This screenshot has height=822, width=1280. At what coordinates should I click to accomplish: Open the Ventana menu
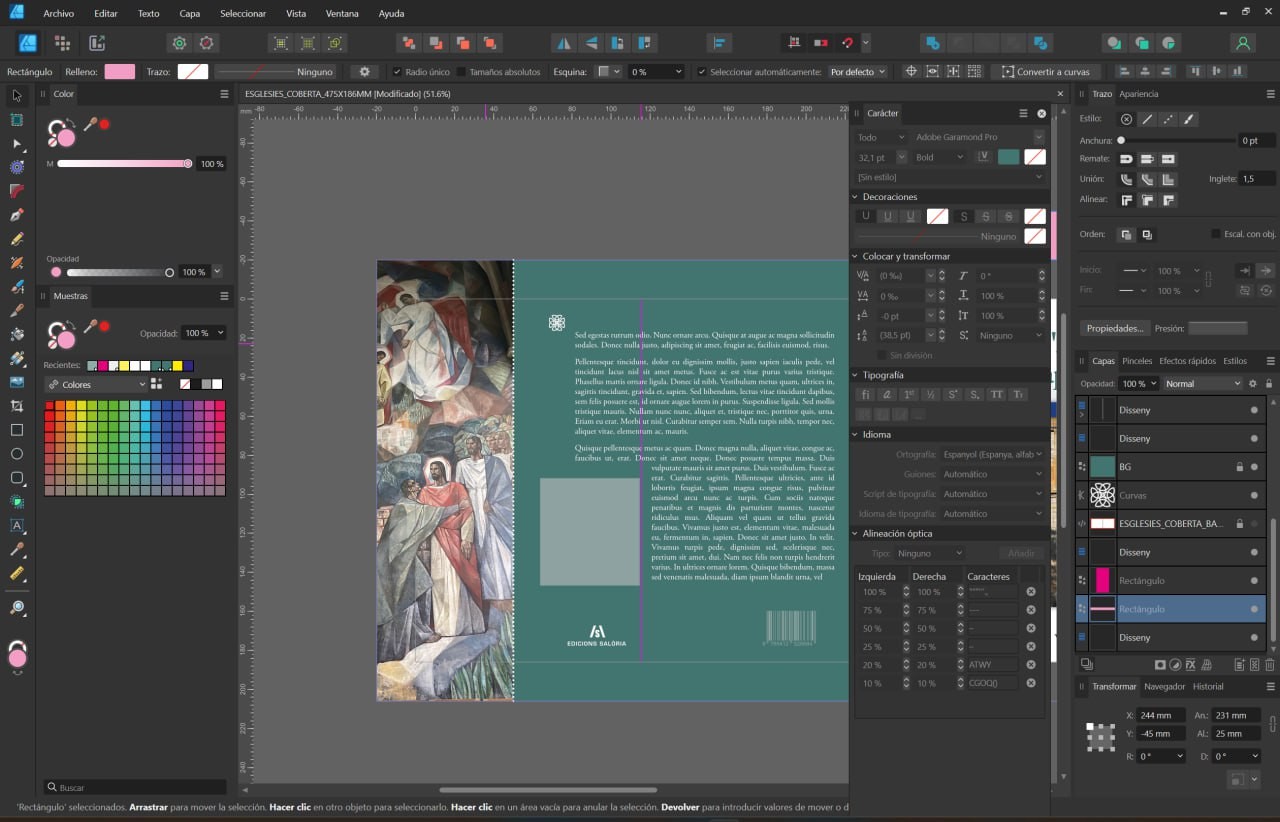click(x=342, y=14)
